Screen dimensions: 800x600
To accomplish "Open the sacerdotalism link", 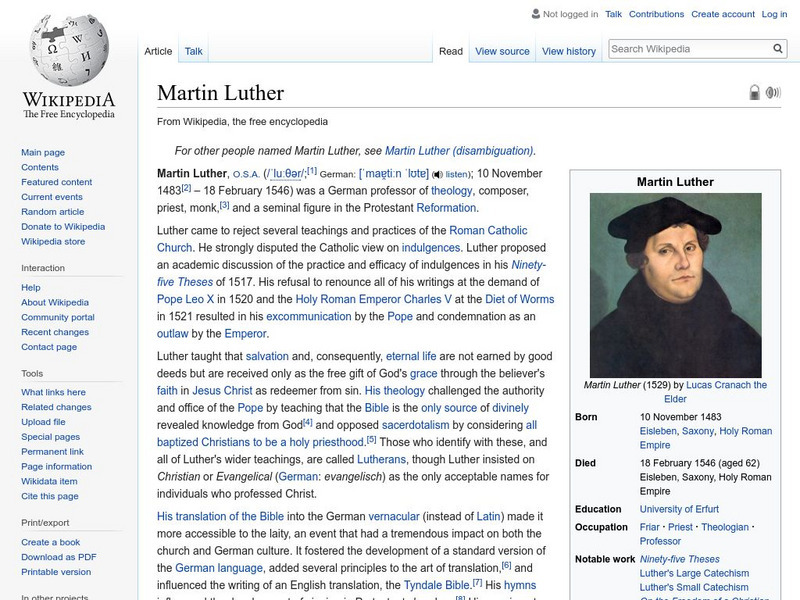I will (415, 425).
